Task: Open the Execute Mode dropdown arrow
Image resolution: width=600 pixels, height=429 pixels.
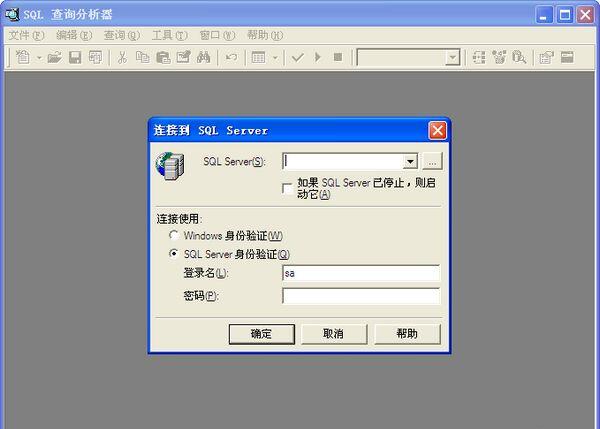Action: pyautogui.click(x=275, y=58)
